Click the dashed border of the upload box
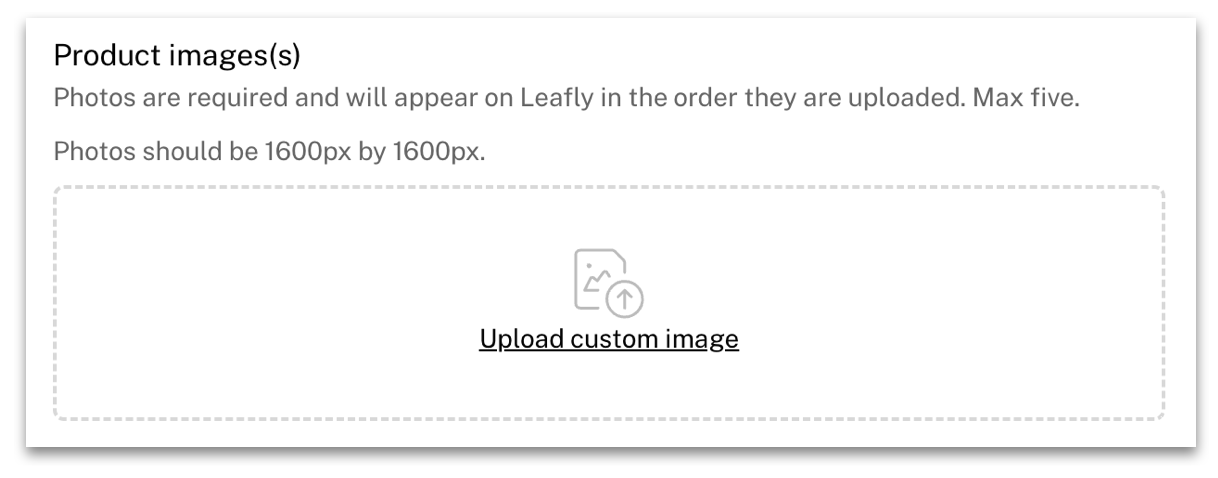Screen dimensions: 1218x478 (x=609, y=187)
